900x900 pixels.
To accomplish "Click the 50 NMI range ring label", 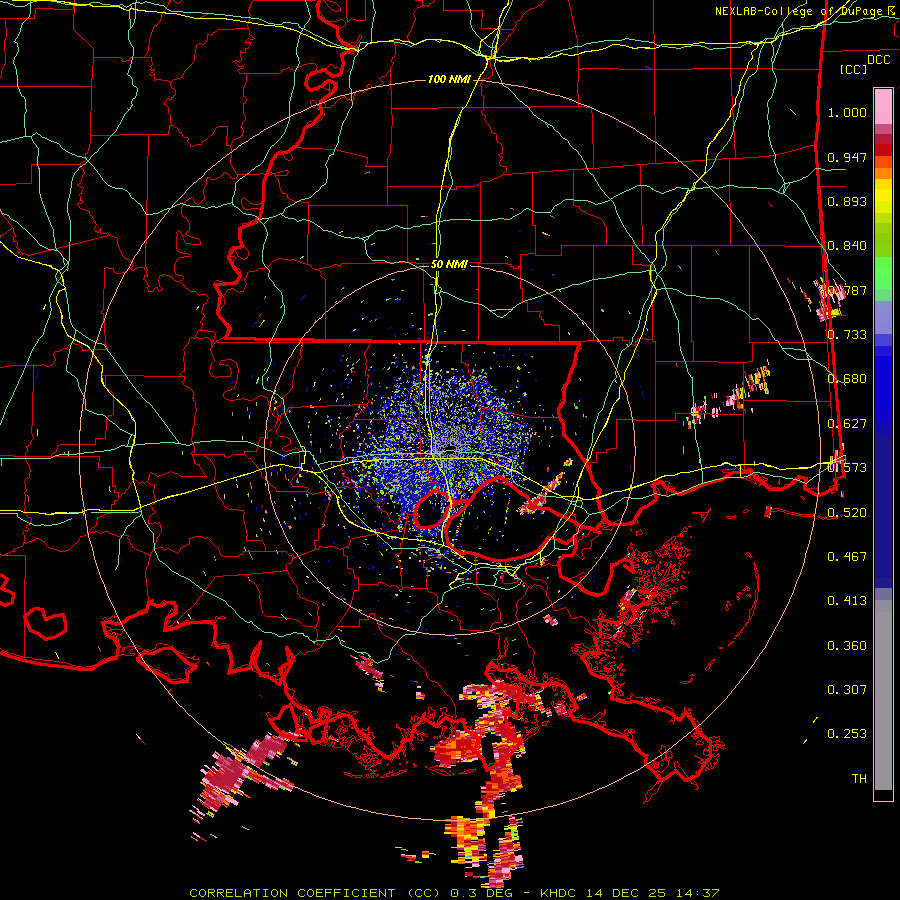I will coord(449,264).
